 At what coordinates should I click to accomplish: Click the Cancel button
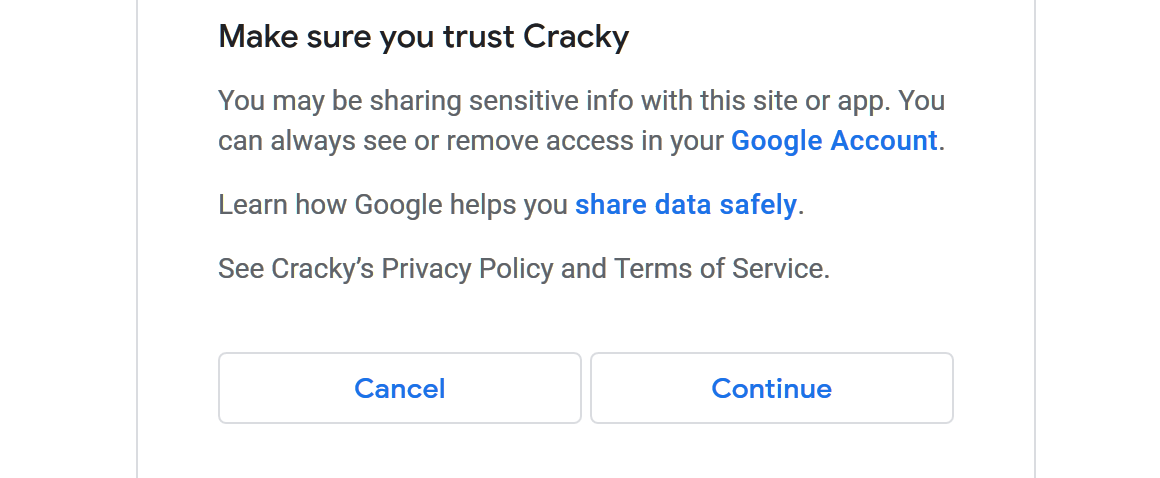point(399,388)
